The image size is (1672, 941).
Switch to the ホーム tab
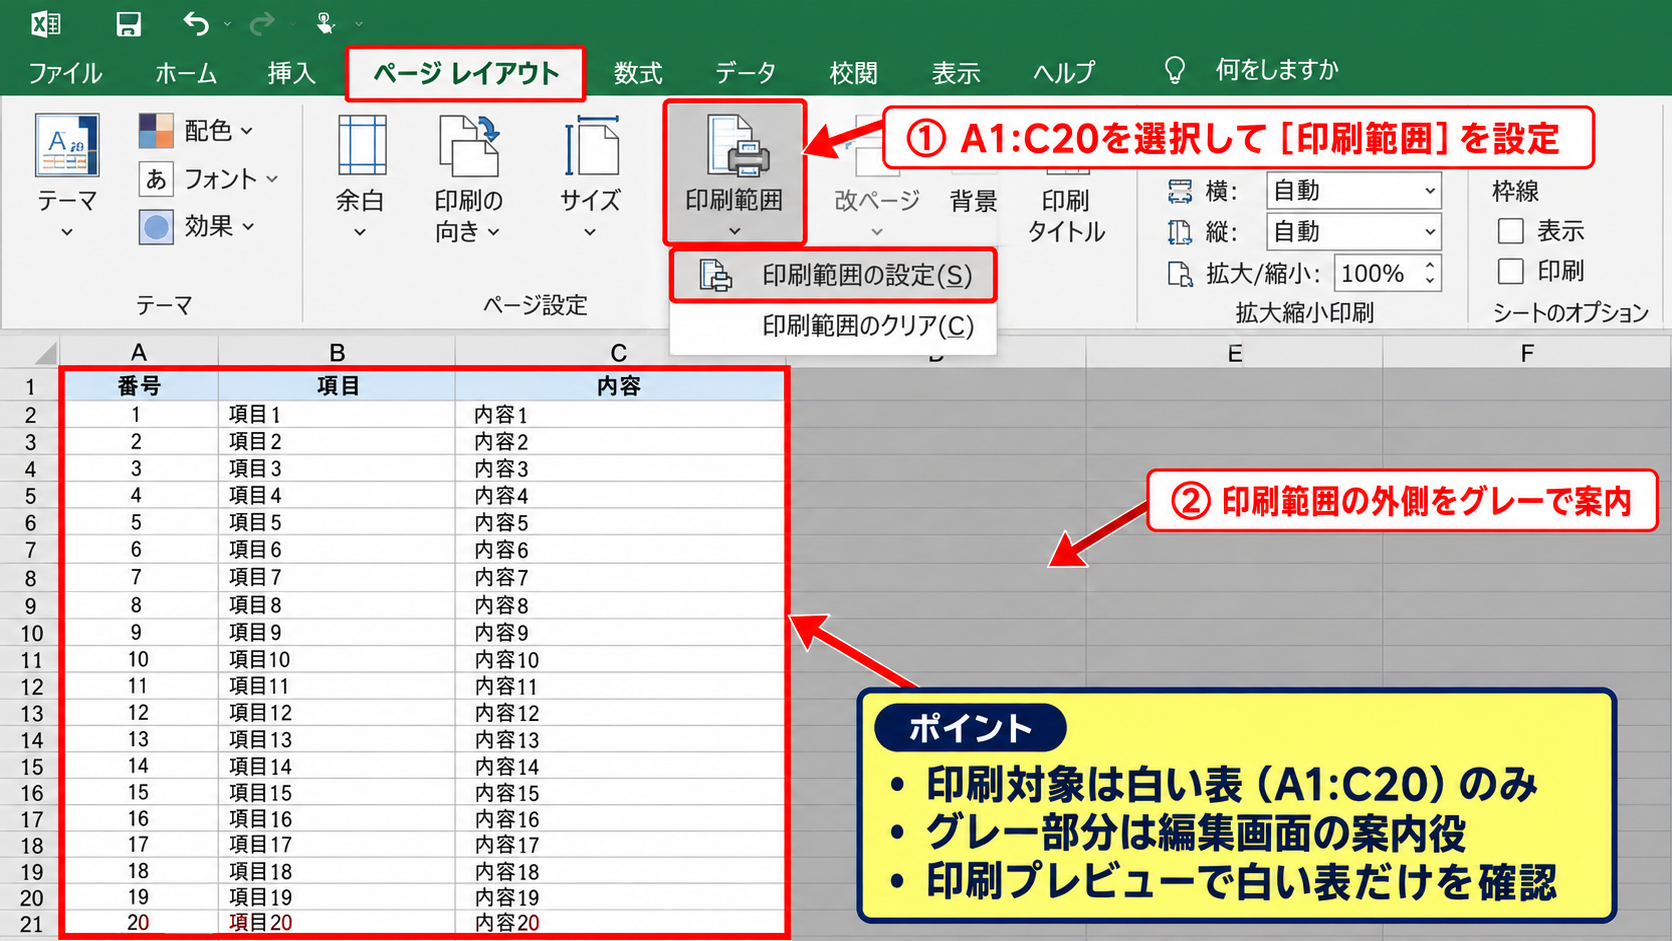click(186, 73)
